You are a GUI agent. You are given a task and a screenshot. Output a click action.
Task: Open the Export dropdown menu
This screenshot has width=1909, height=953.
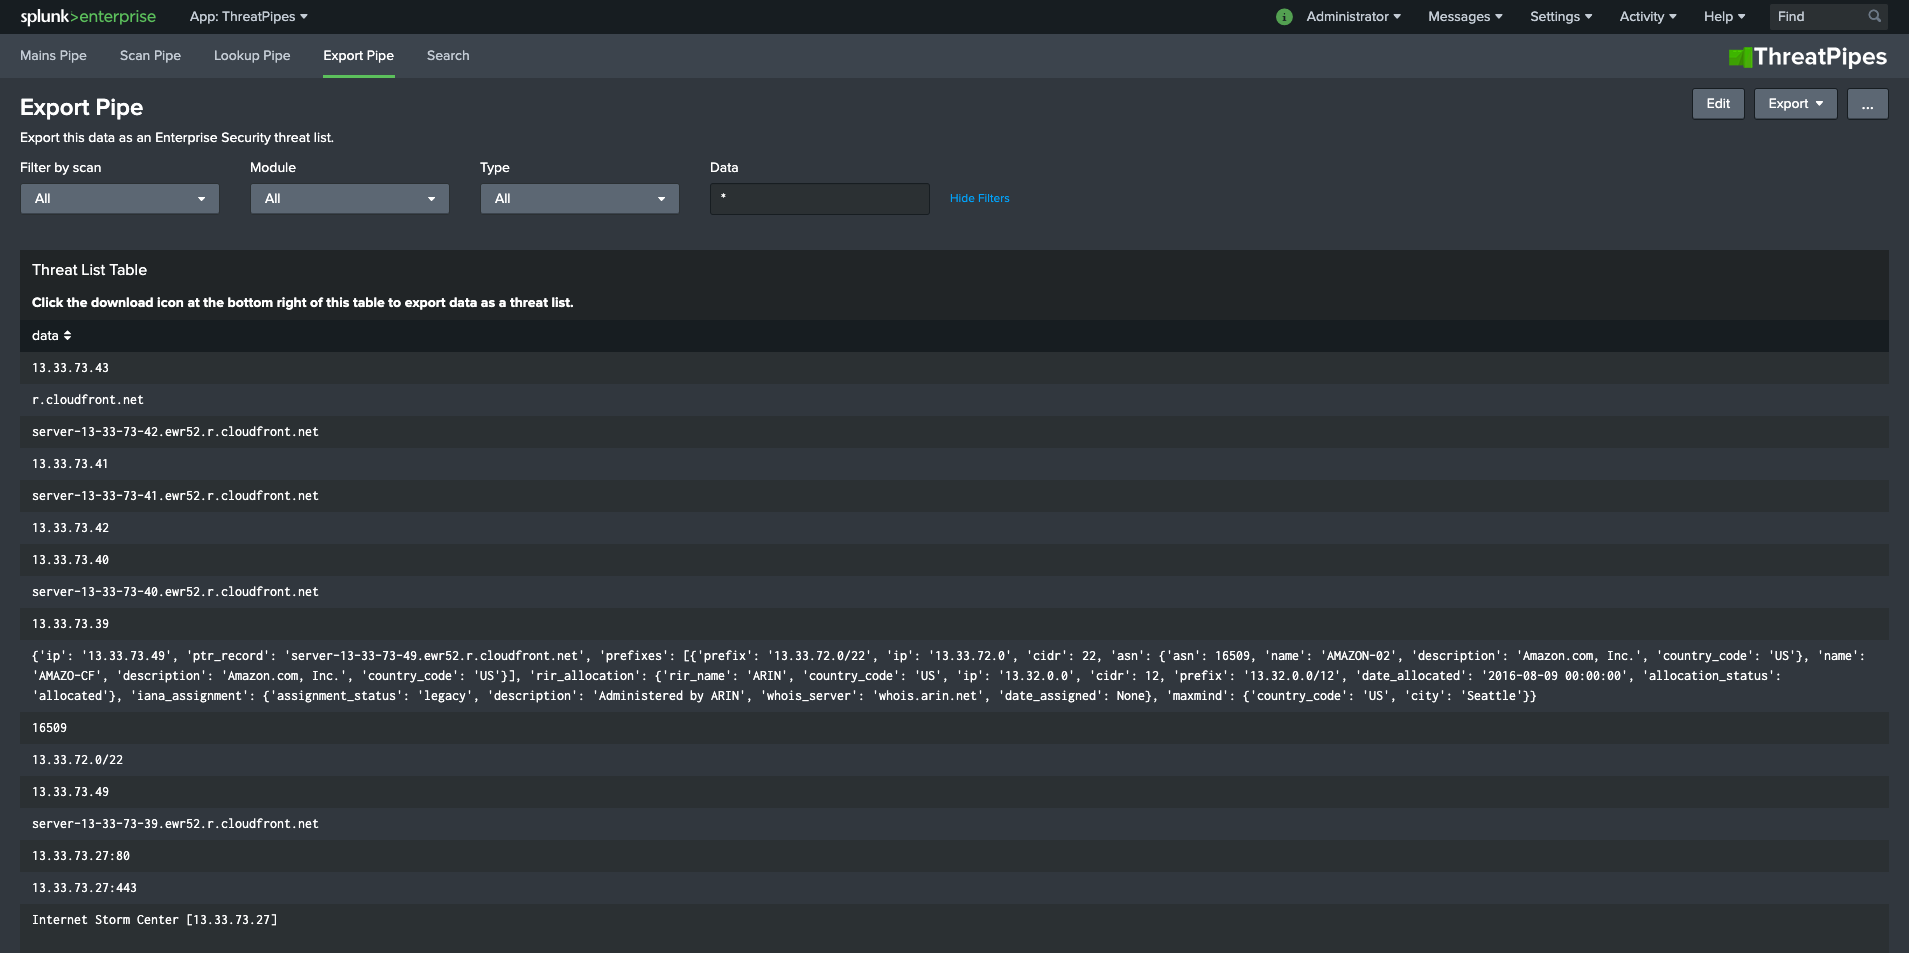[1794, 103]
